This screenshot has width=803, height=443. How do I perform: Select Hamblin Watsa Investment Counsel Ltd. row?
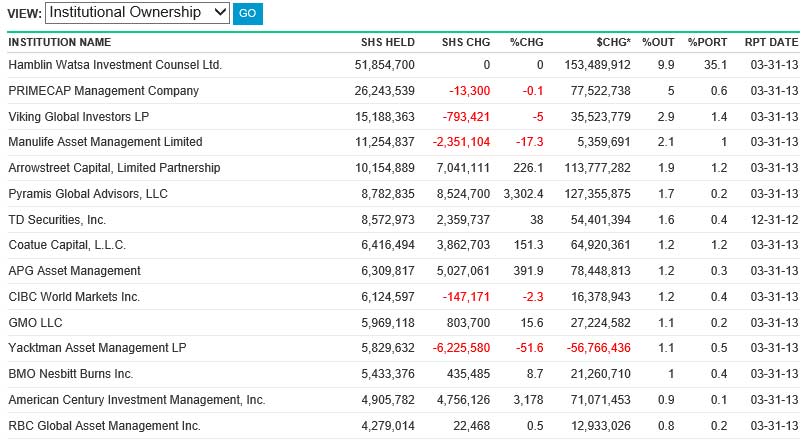click(x=115, y=65)
